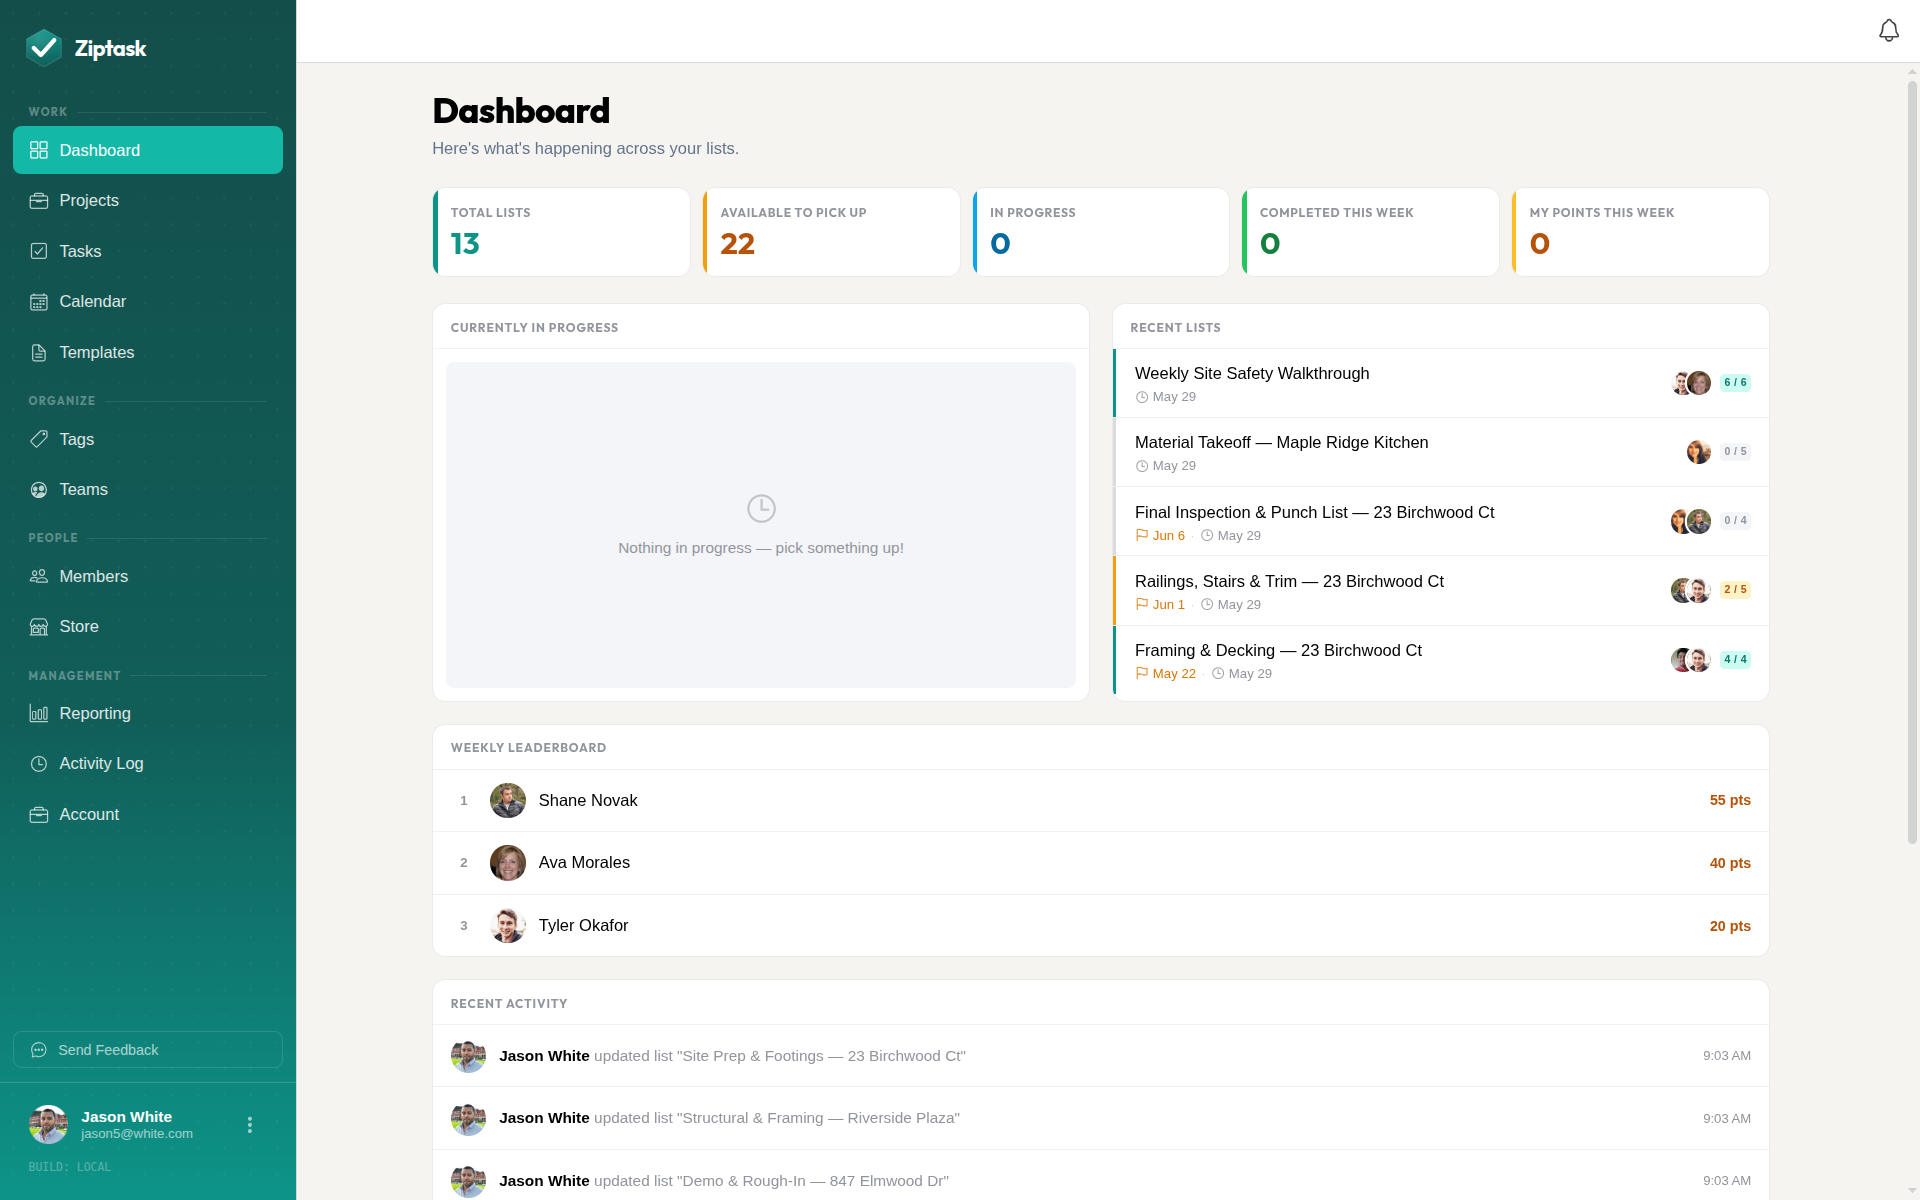Click the page vertical scrollbar
1920x1200 pixels.
tap(1912, 460)
